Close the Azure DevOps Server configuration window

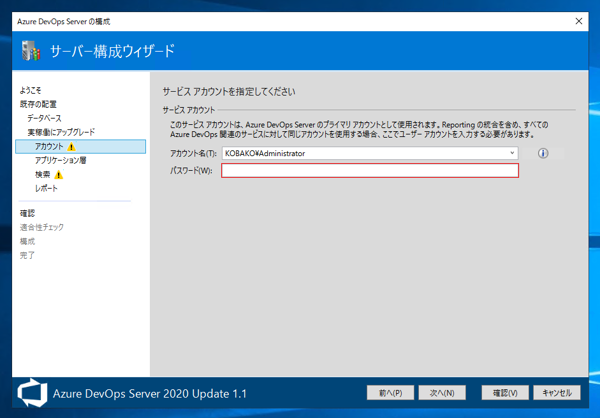[x=579, y=21]
